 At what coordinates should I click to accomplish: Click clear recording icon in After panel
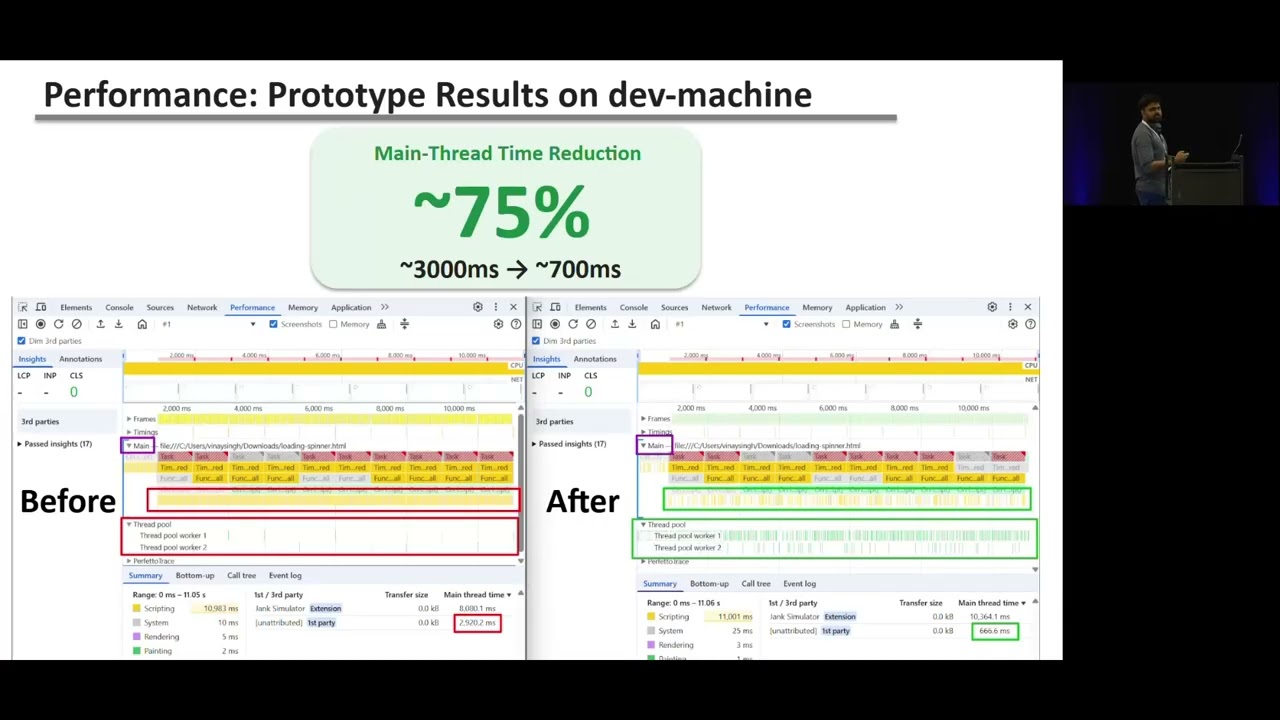591,324
